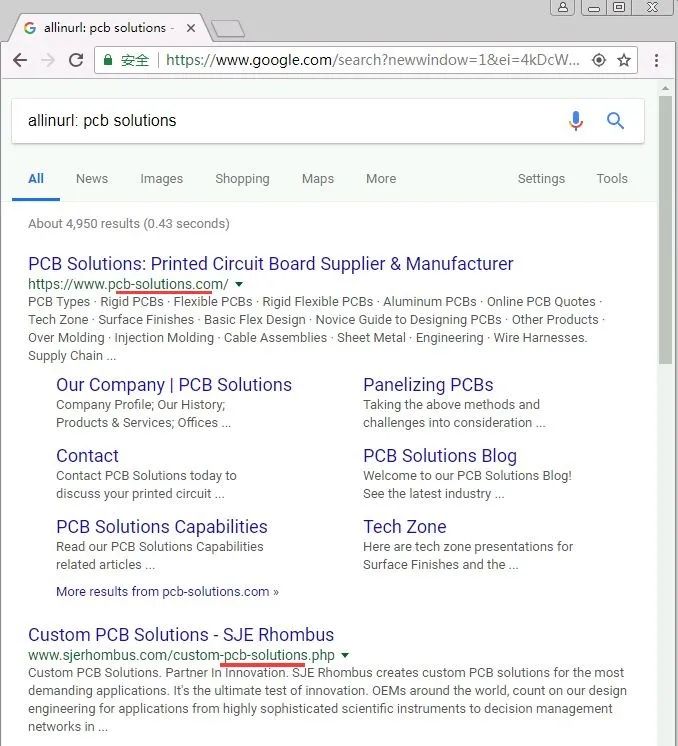The width and height of the screenshot is (678, 746).
Task: Close the allinurl: pcb solutions tab
Action: [191, 28]
